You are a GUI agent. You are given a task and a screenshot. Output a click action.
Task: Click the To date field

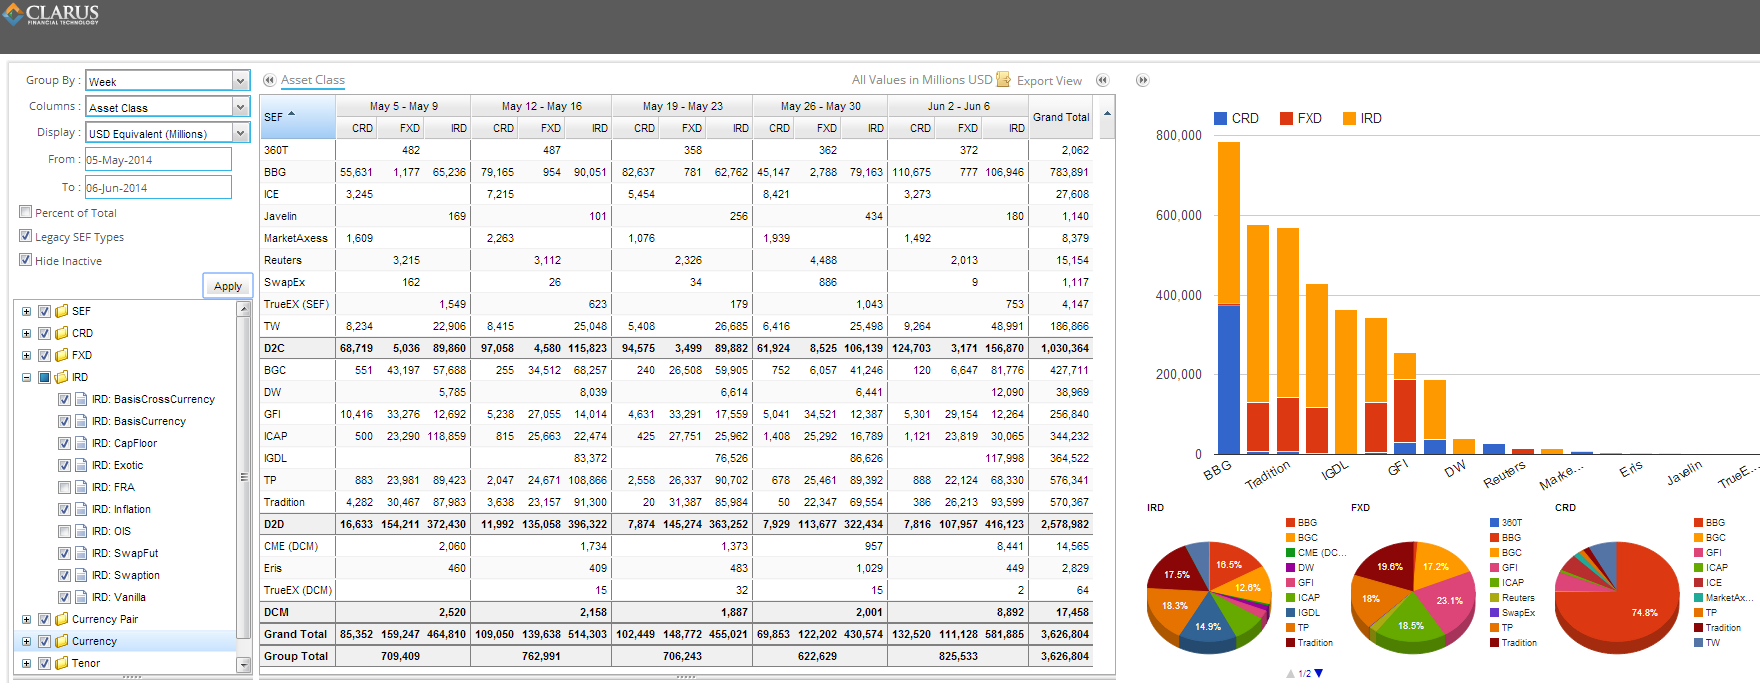[158, 187]
